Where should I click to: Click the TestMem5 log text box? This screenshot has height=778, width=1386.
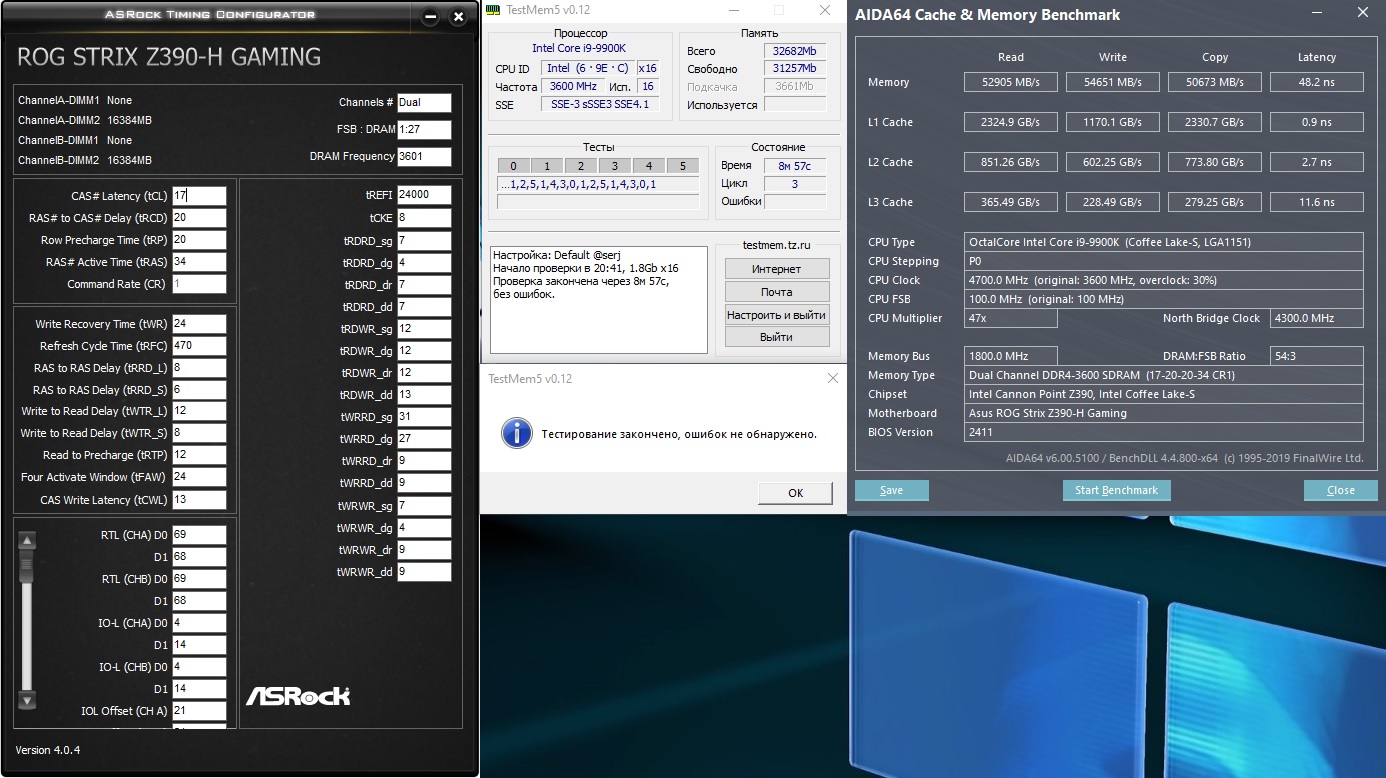point(598,301)
